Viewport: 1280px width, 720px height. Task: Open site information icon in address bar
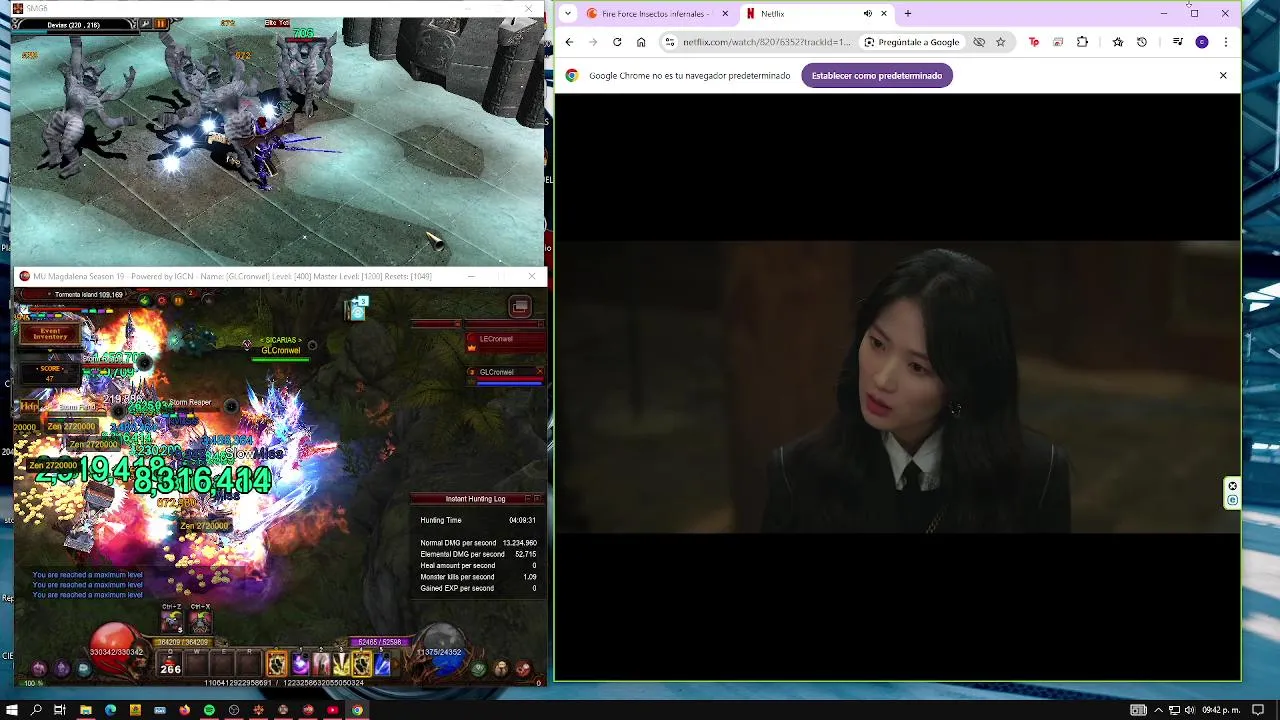click(670, 42)
